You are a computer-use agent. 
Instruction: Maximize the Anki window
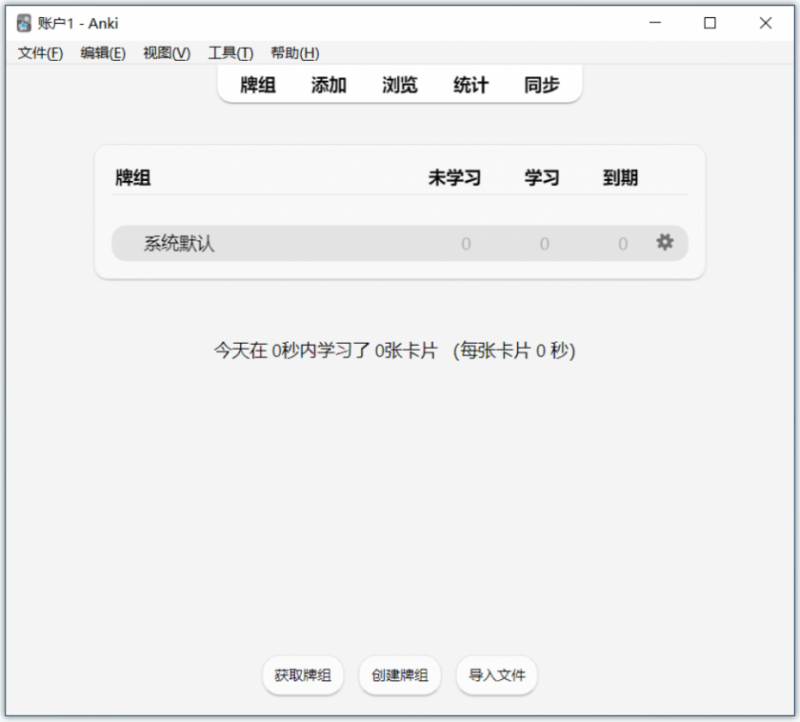(710, 23)
